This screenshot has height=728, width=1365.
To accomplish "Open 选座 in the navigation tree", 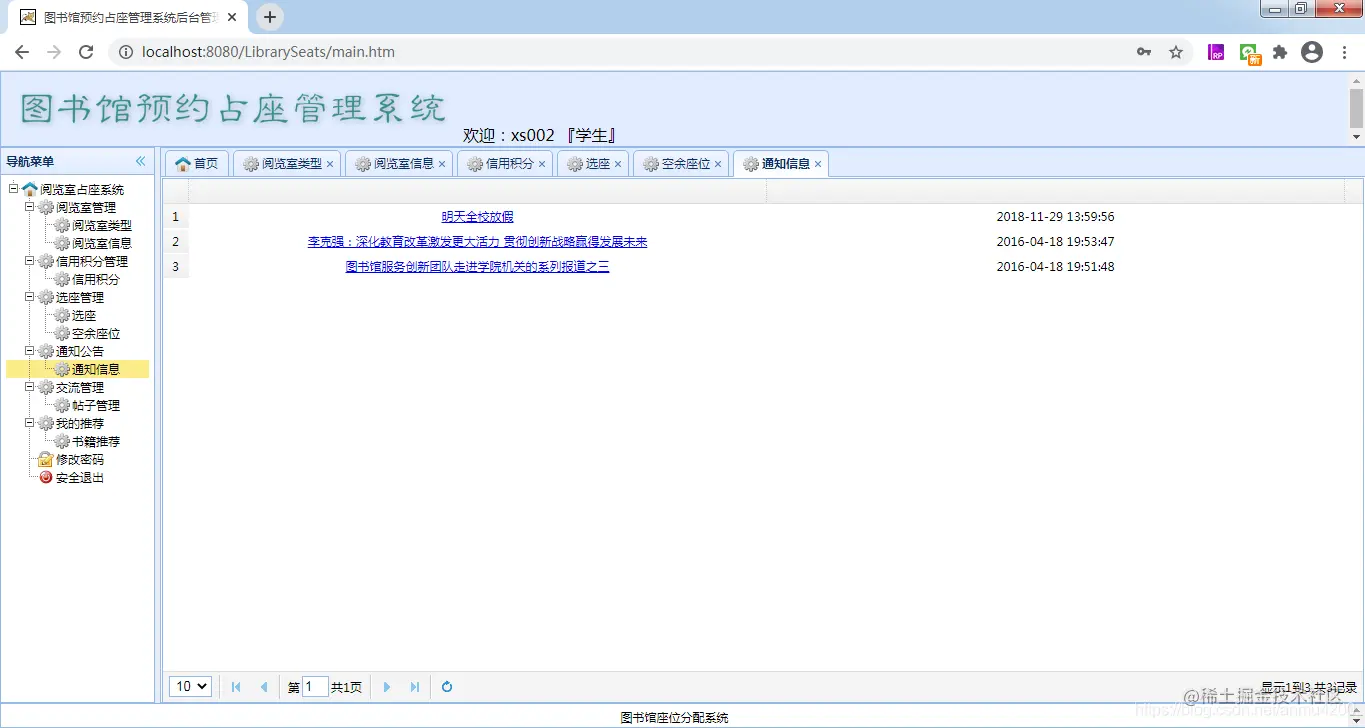I will click(84, 315).
